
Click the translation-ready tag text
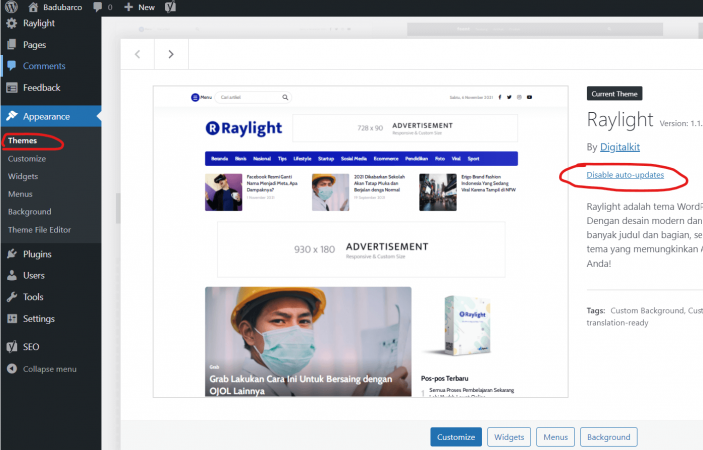[x=617, y=323]
